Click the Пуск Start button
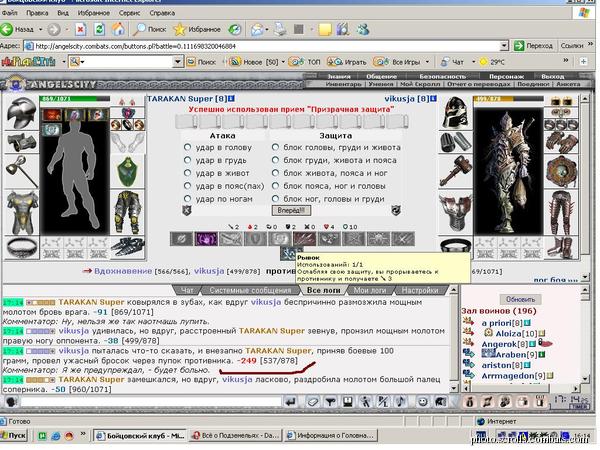This screenshot has height=450, width=600. coord(13,435)
